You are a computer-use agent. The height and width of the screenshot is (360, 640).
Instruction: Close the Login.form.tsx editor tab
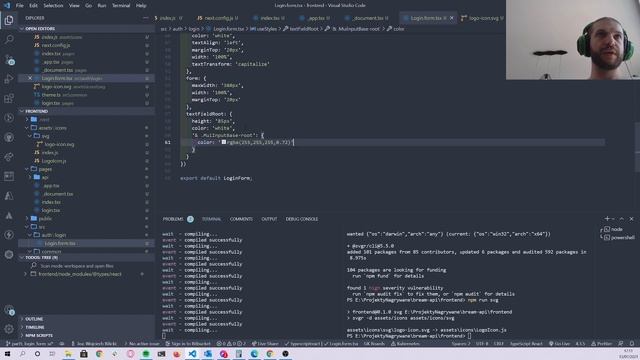(x=451, y=18)
